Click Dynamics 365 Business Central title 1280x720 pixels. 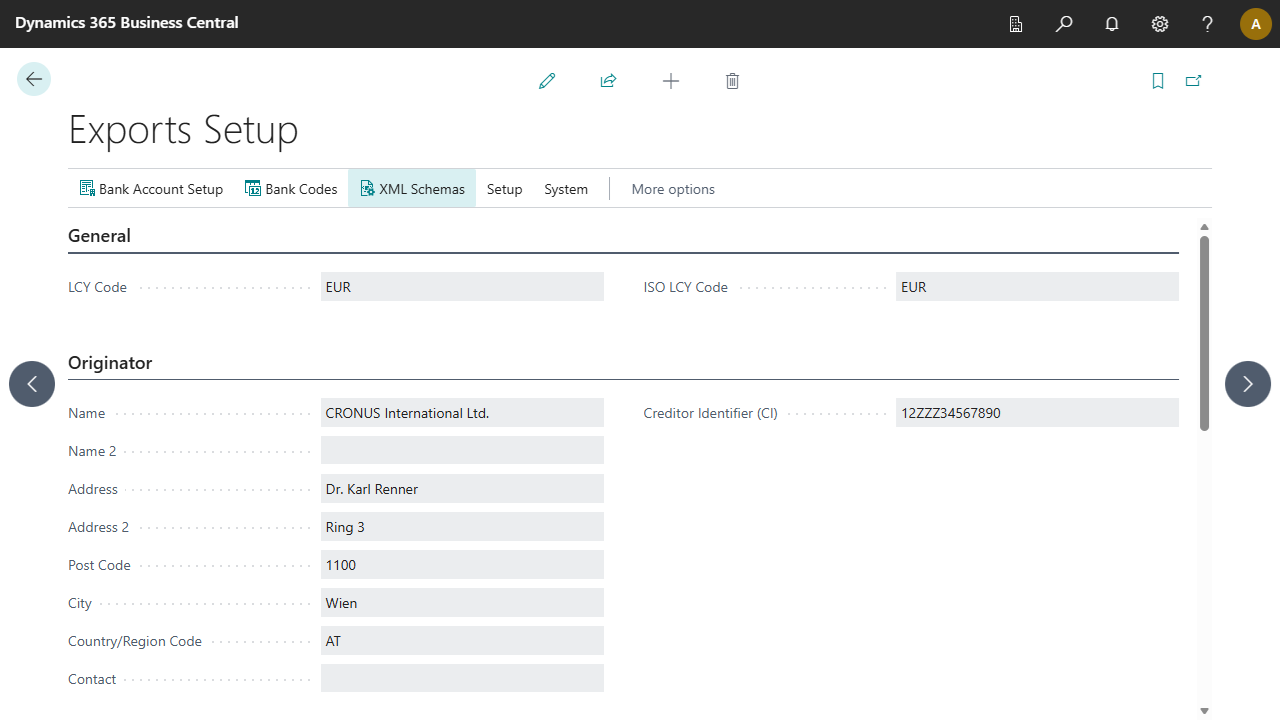tap(127, 22)
